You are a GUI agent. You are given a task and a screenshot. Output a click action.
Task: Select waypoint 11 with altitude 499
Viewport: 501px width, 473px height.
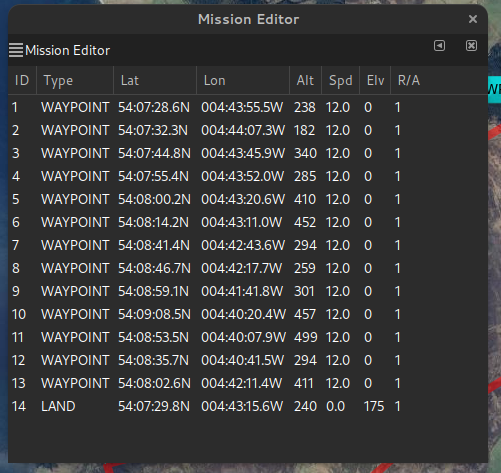[x=248, y=337]
